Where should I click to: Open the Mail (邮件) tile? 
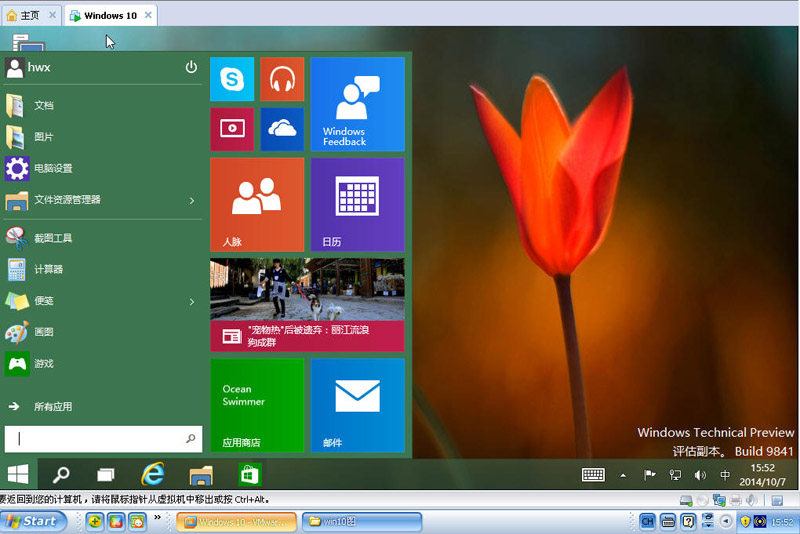(358, 405)
